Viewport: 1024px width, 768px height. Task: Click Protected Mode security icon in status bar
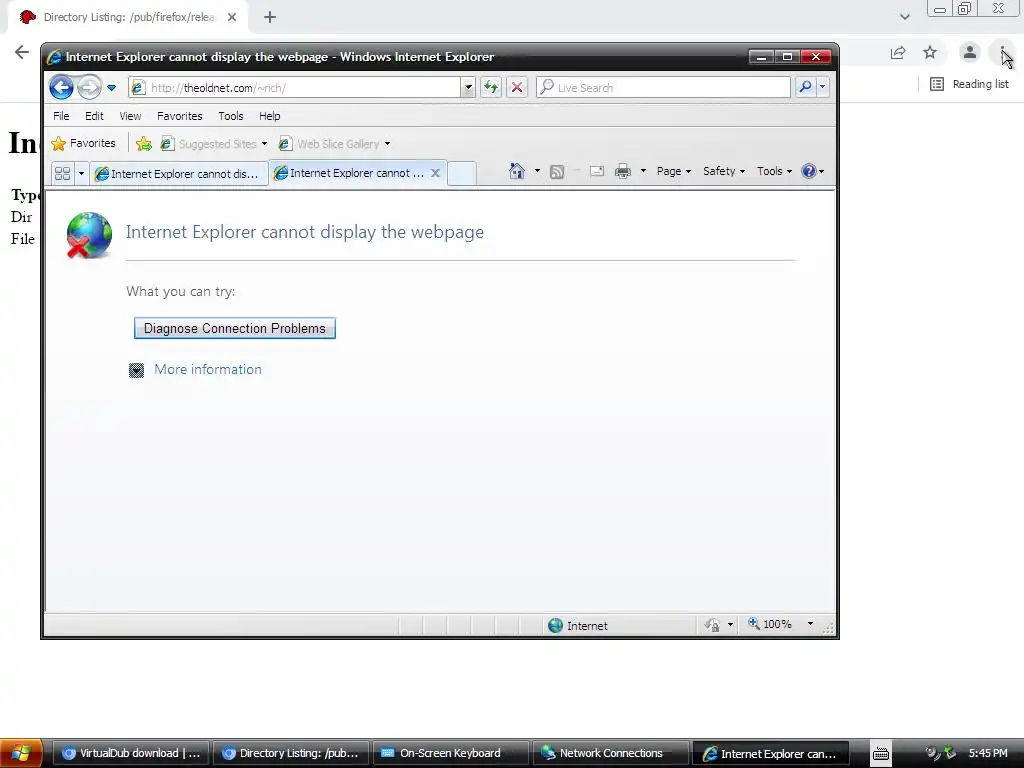pos(712,625)
